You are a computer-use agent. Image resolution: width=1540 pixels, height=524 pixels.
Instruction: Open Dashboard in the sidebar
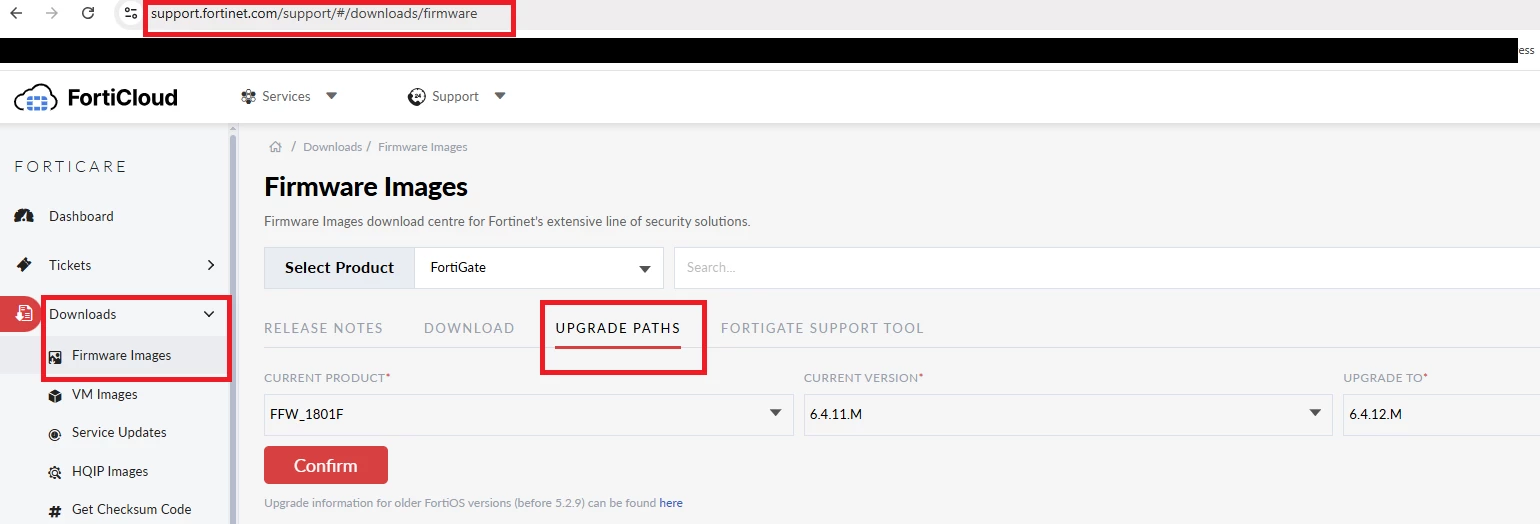(81, 216)
